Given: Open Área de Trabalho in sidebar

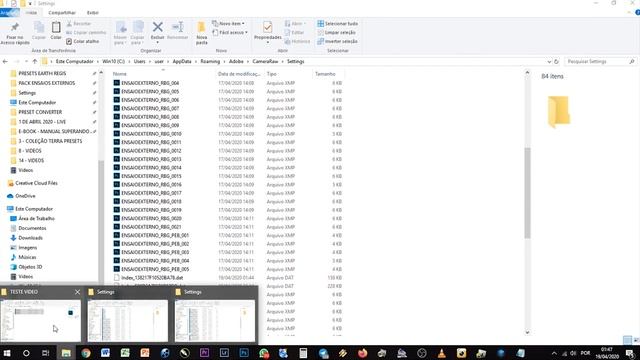Looking at the screenshot, I should (36, 219).
